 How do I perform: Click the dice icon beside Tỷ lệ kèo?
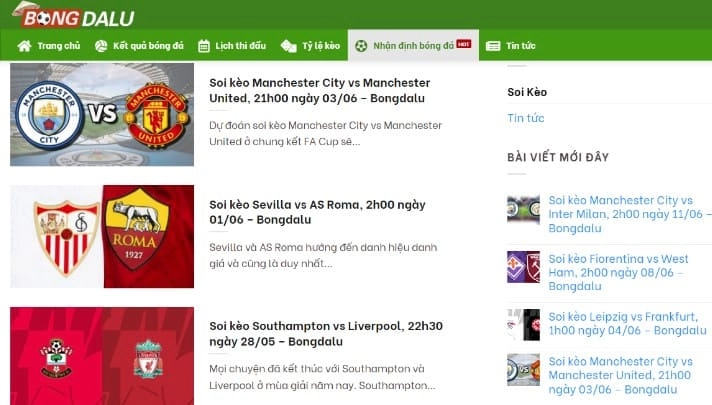coord(288,46)
